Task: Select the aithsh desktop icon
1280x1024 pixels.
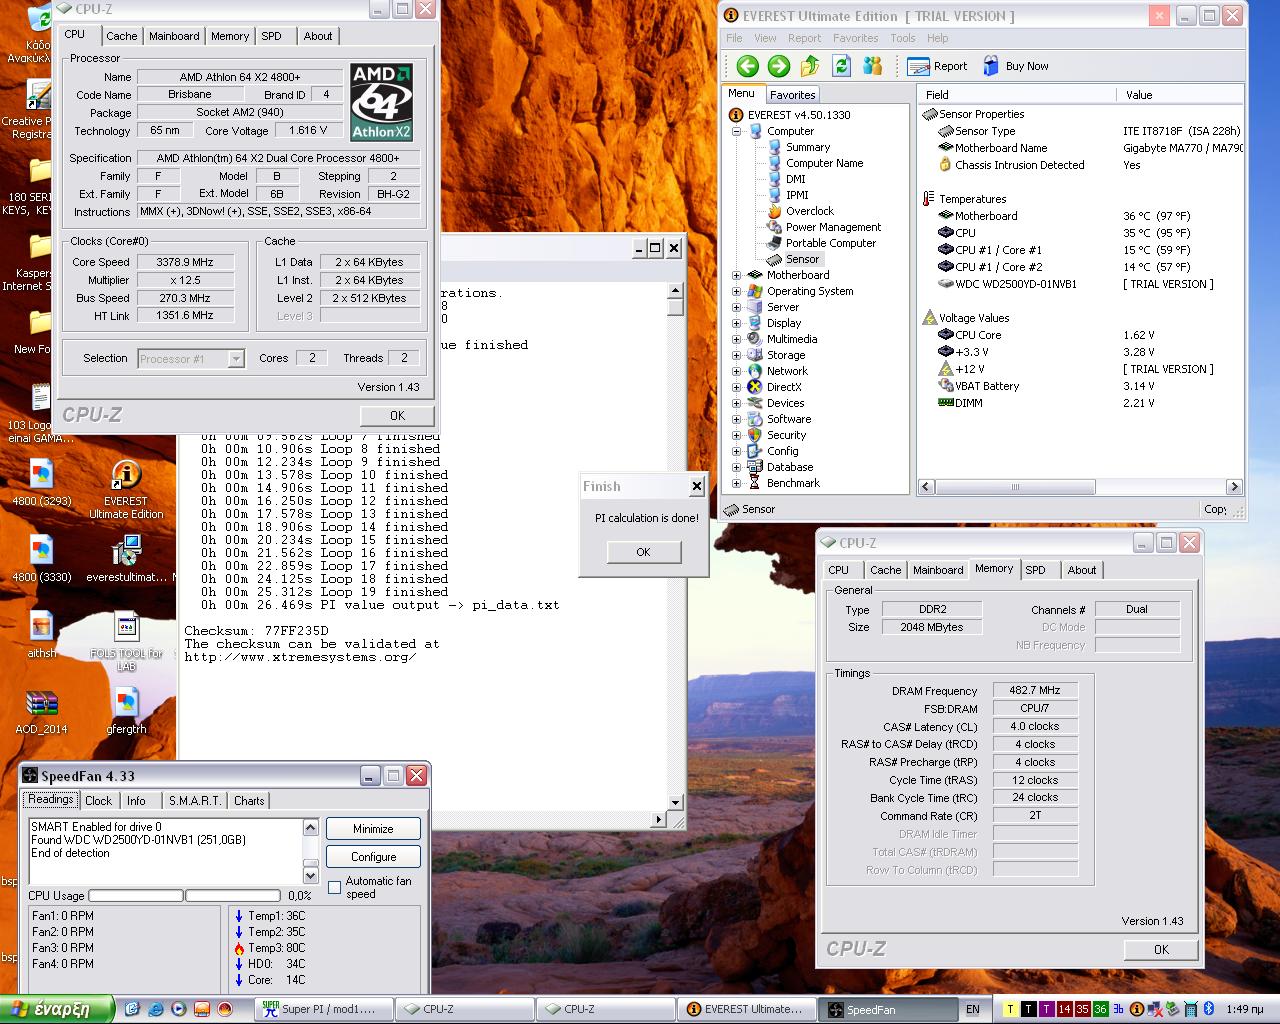Action: (x=41, y=635)
